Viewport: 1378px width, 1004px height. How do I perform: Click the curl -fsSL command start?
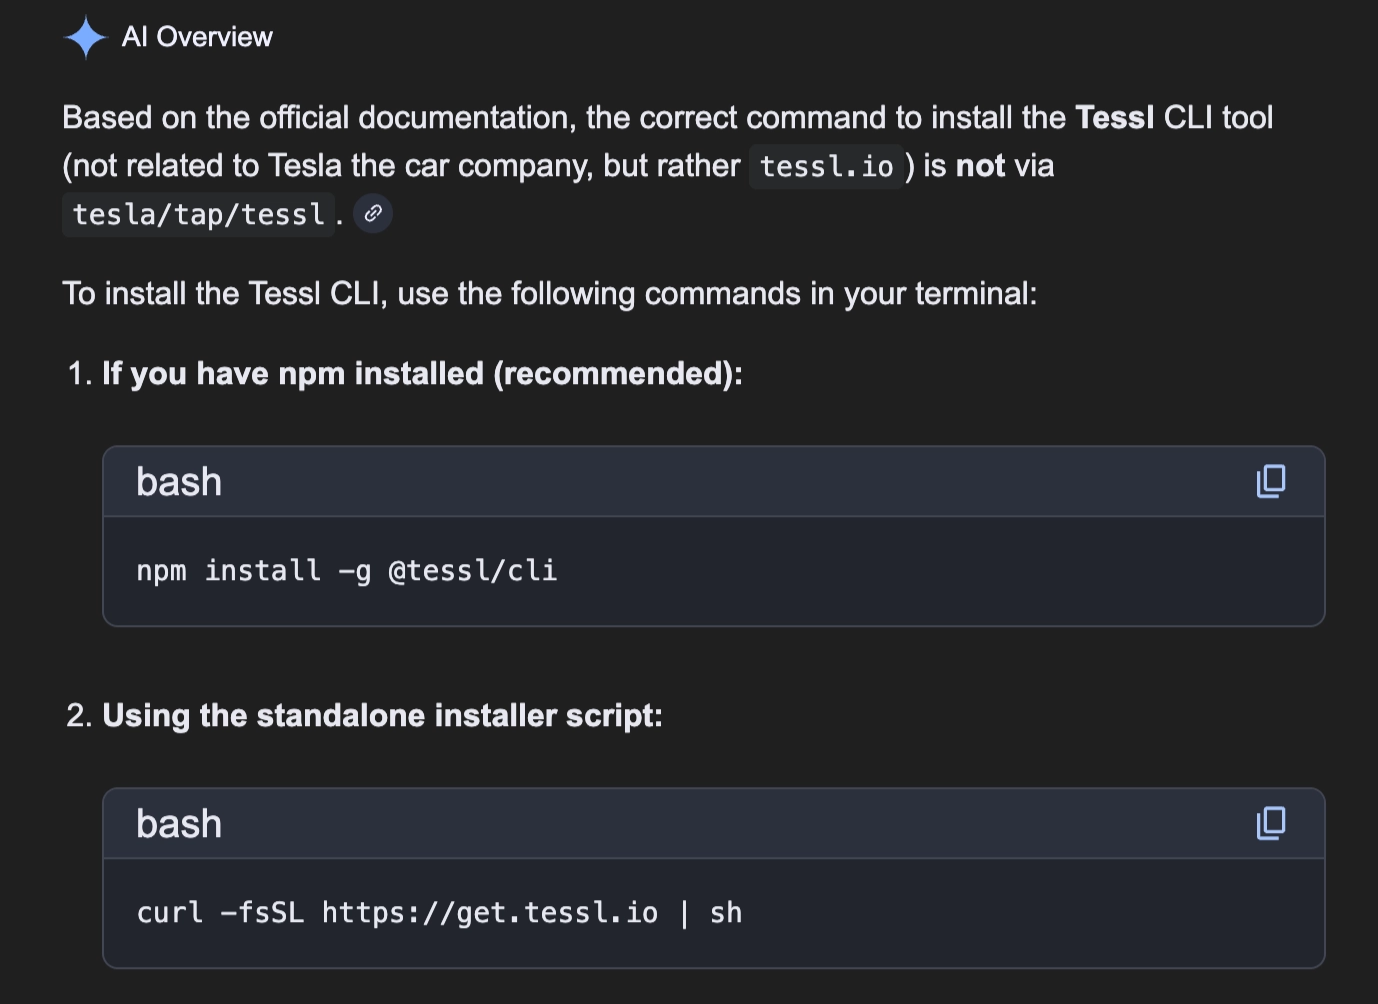[x=220, y=913]
